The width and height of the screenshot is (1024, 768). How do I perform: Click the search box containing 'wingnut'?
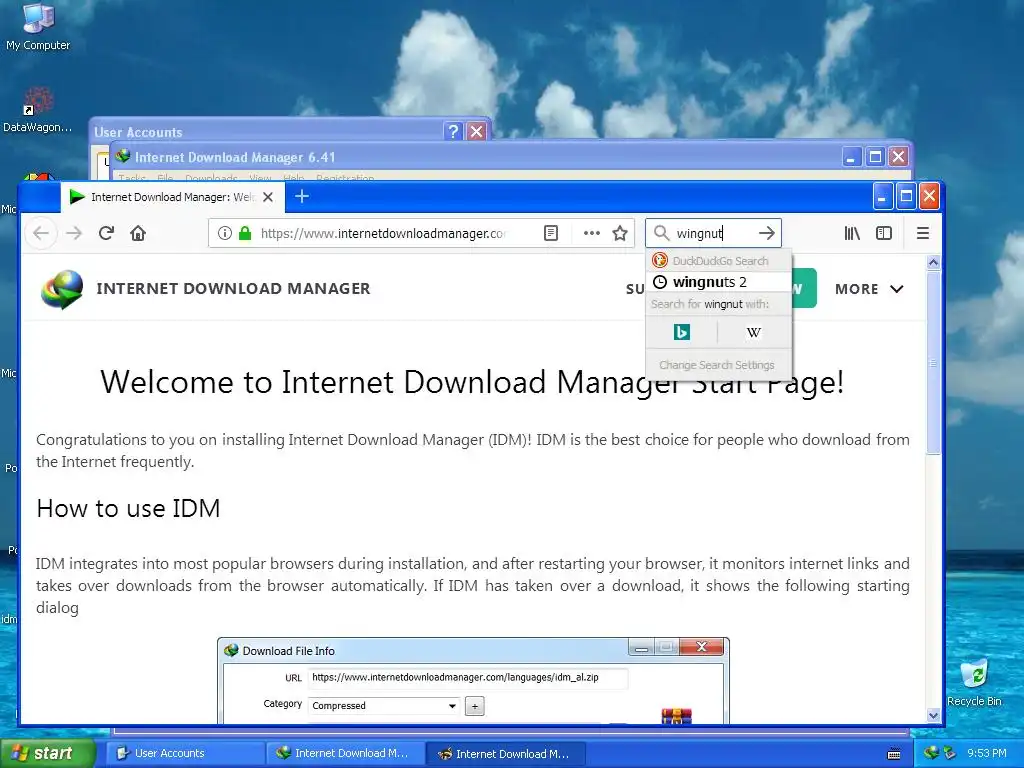tap(713, 233)
